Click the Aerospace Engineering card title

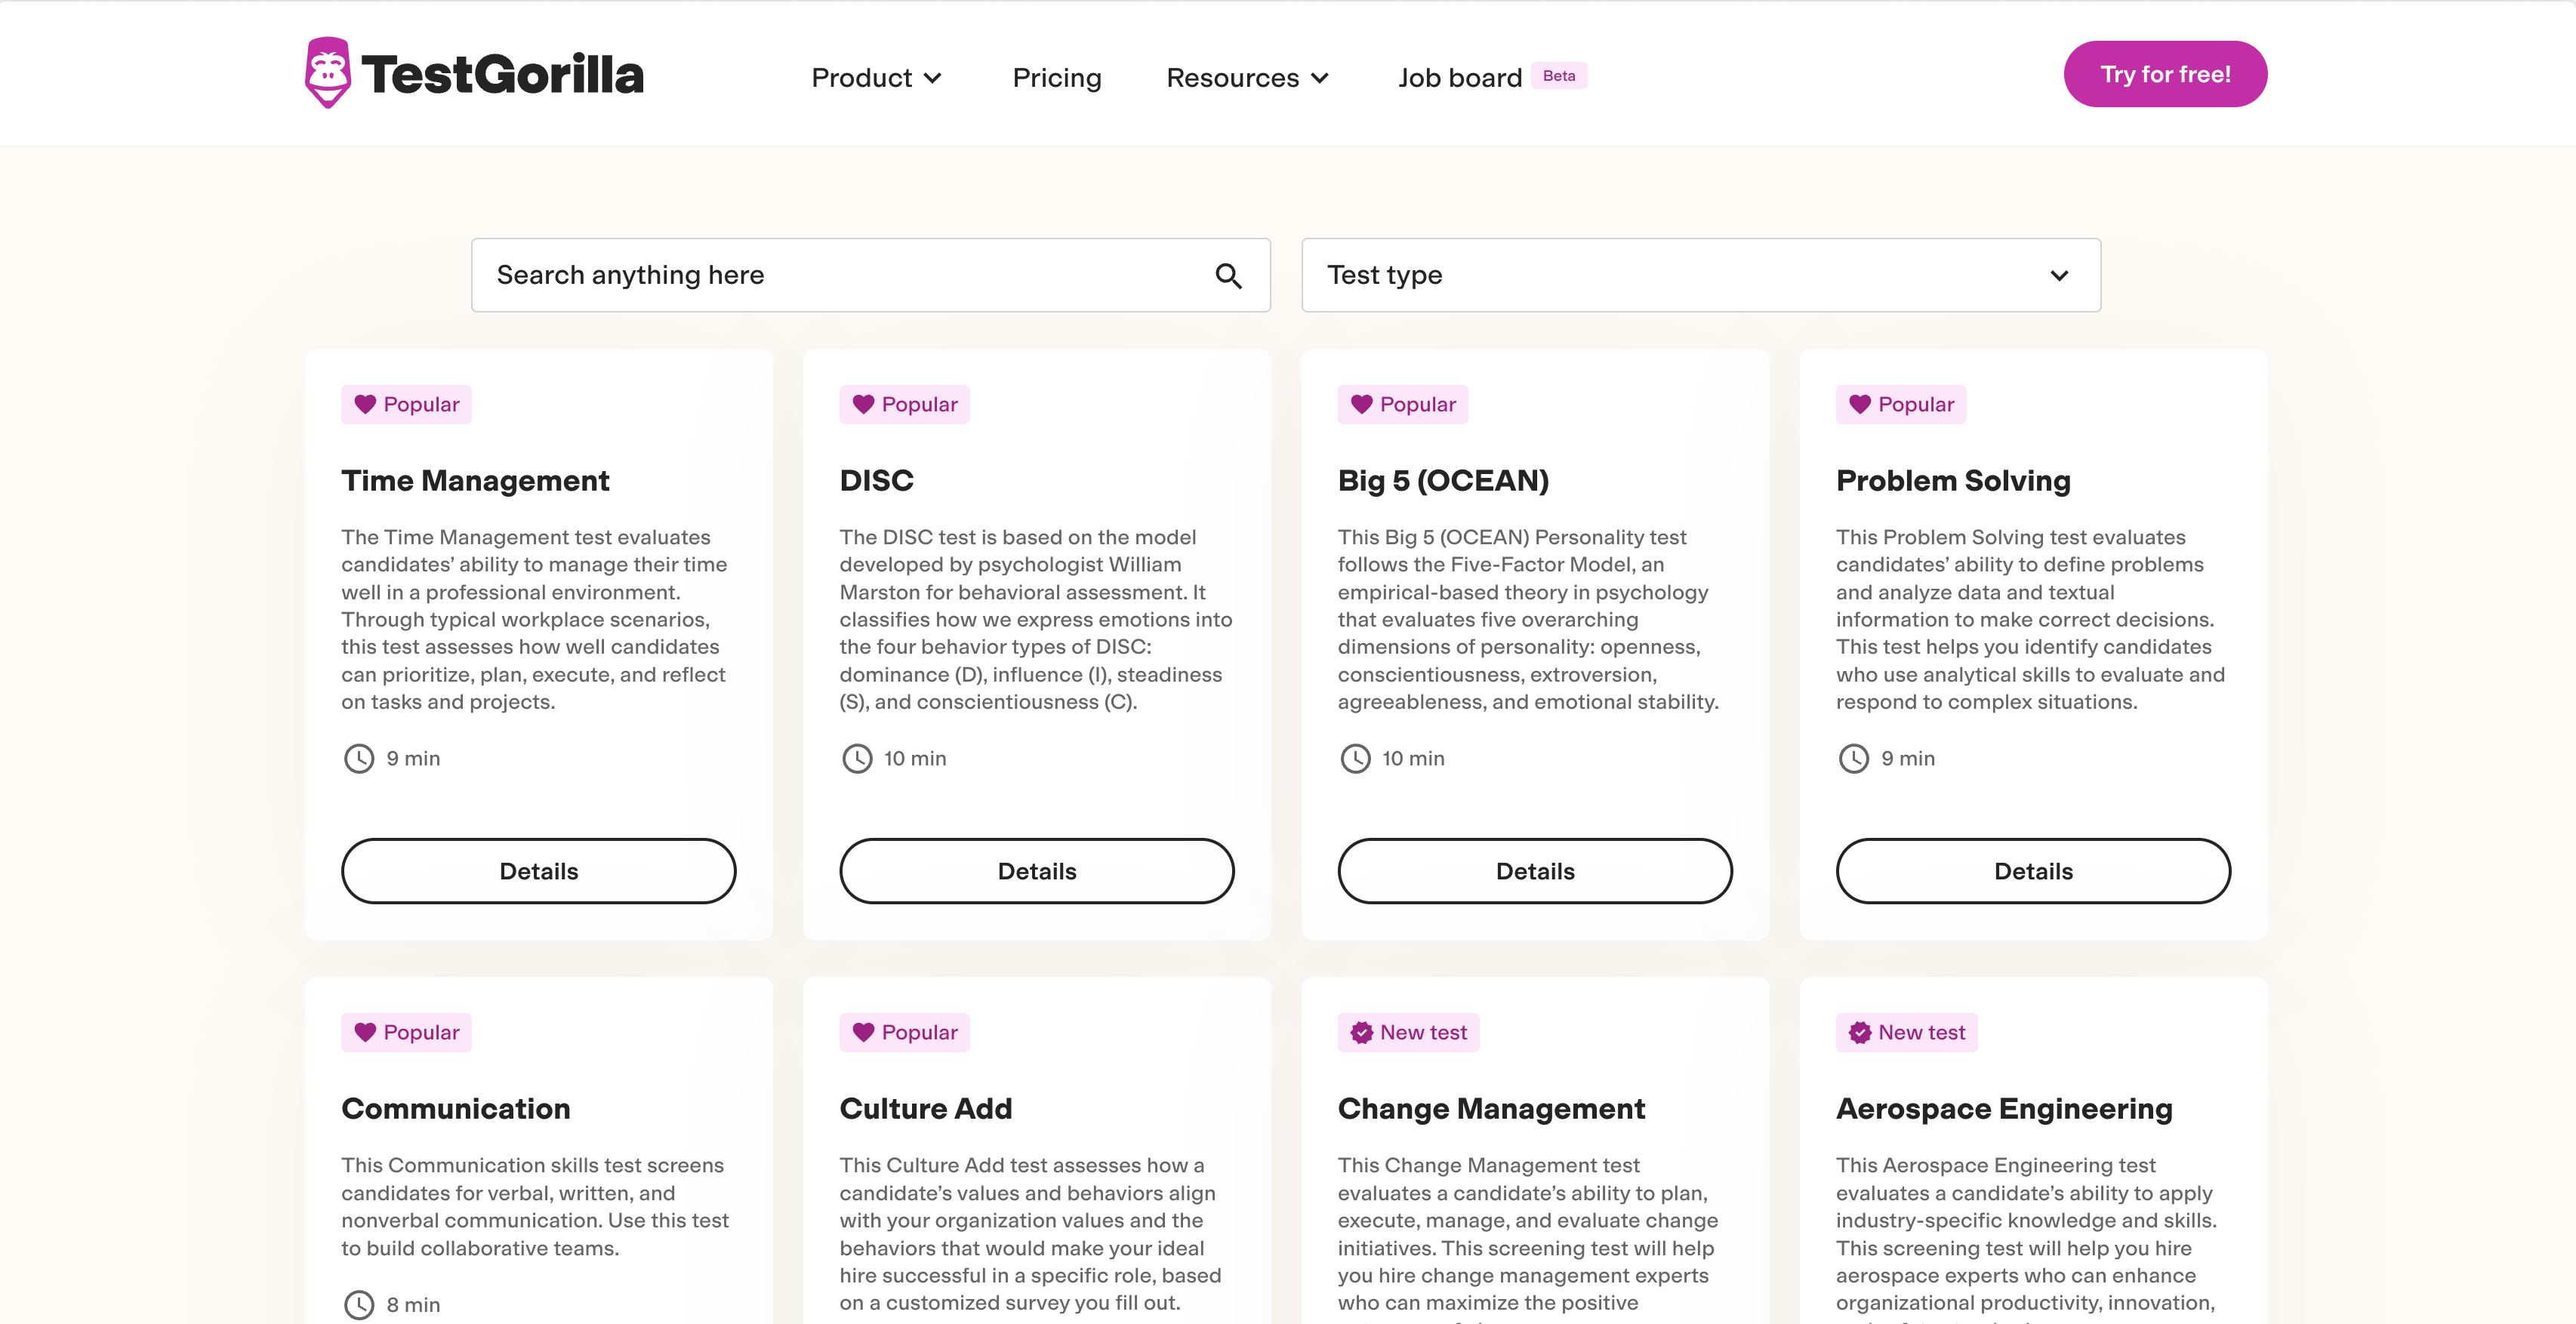pos(2004,1109)
